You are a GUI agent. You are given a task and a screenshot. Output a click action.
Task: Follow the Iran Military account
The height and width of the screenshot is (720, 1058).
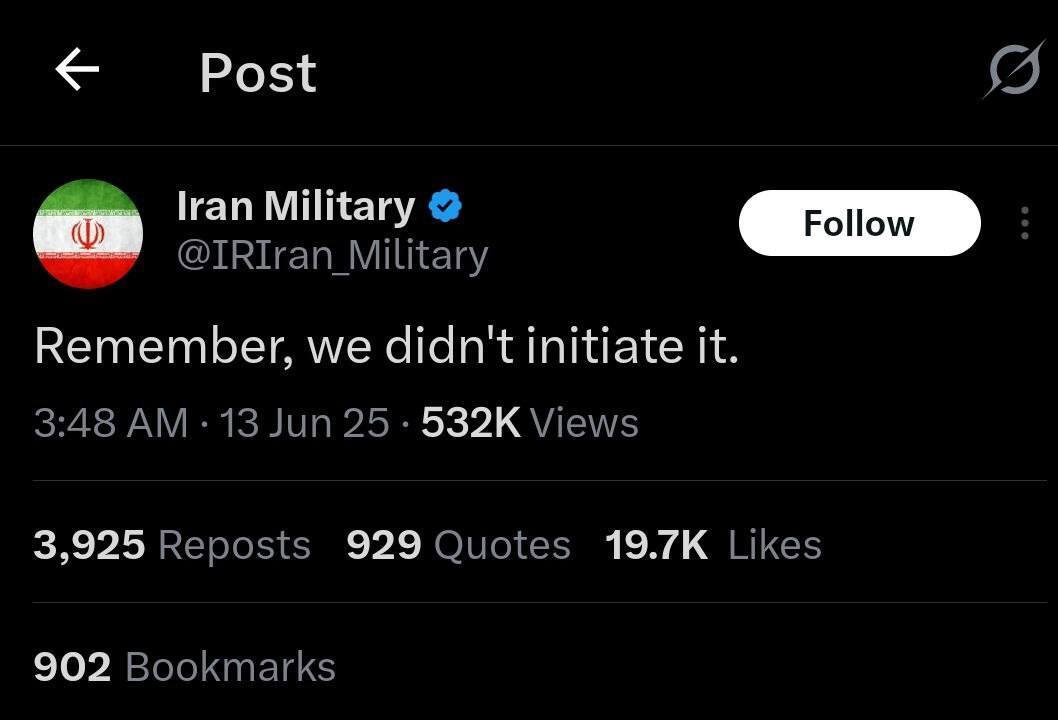coord(859,223)
